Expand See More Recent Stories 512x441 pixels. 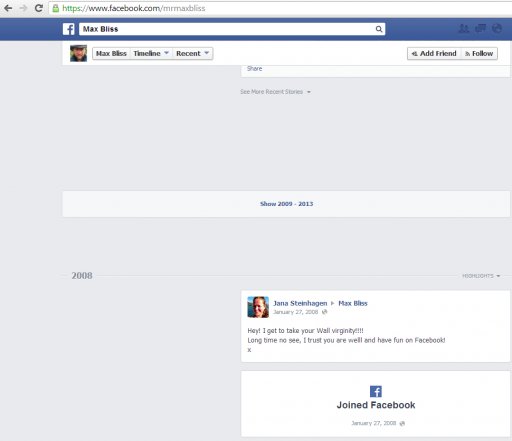(275, 92)
